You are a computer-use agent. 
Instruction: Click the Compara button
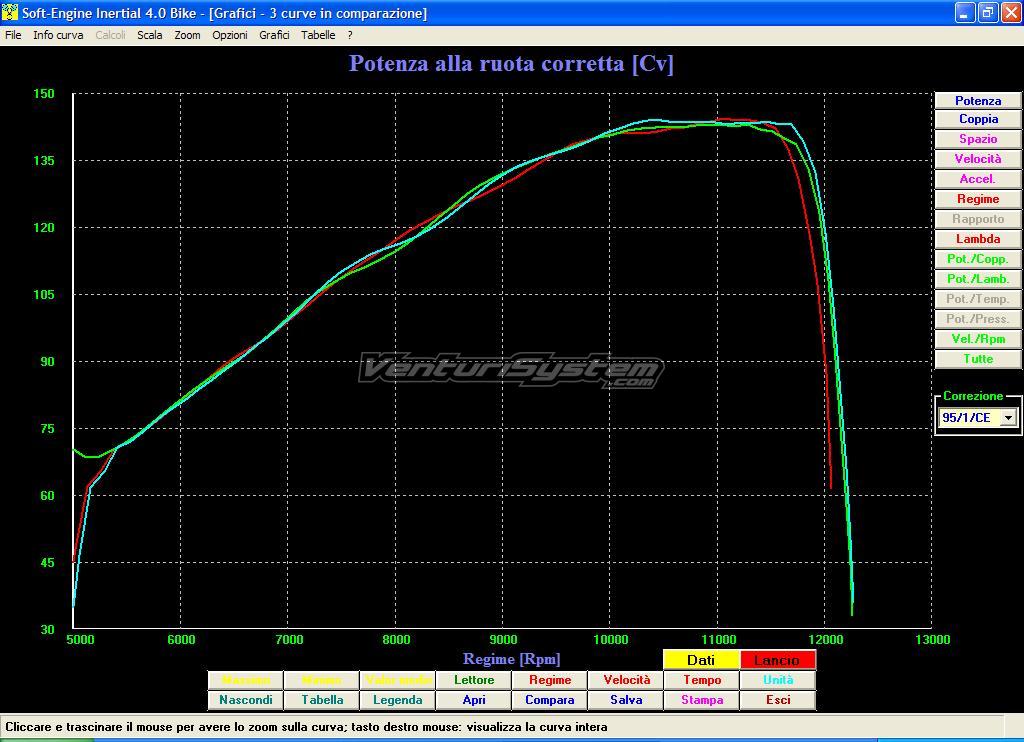click(x=550, y=700)
